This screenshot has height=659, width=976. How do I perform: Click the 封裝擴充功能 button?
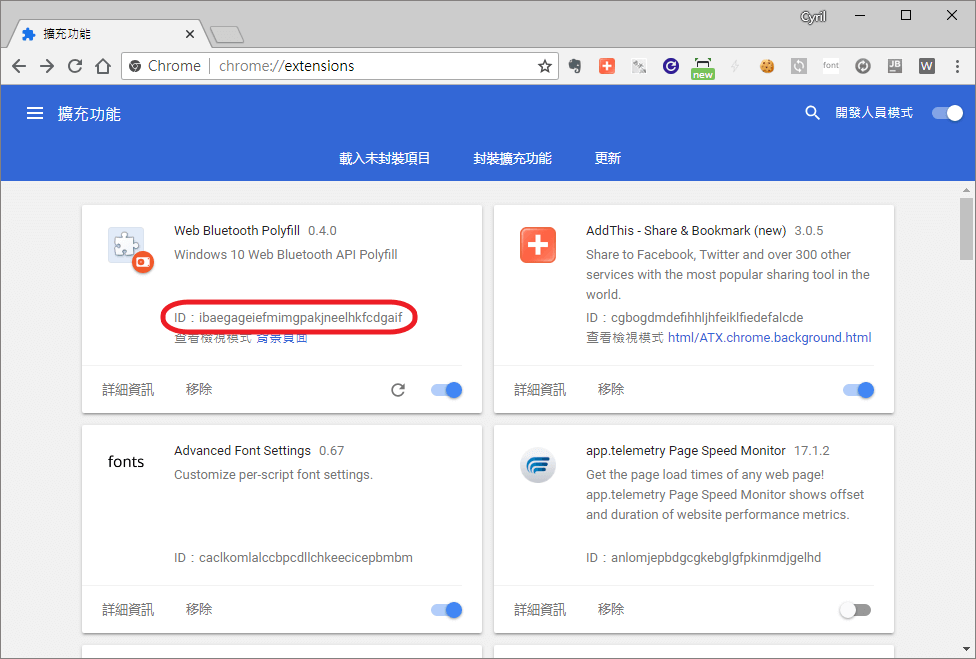coord(512,158)
